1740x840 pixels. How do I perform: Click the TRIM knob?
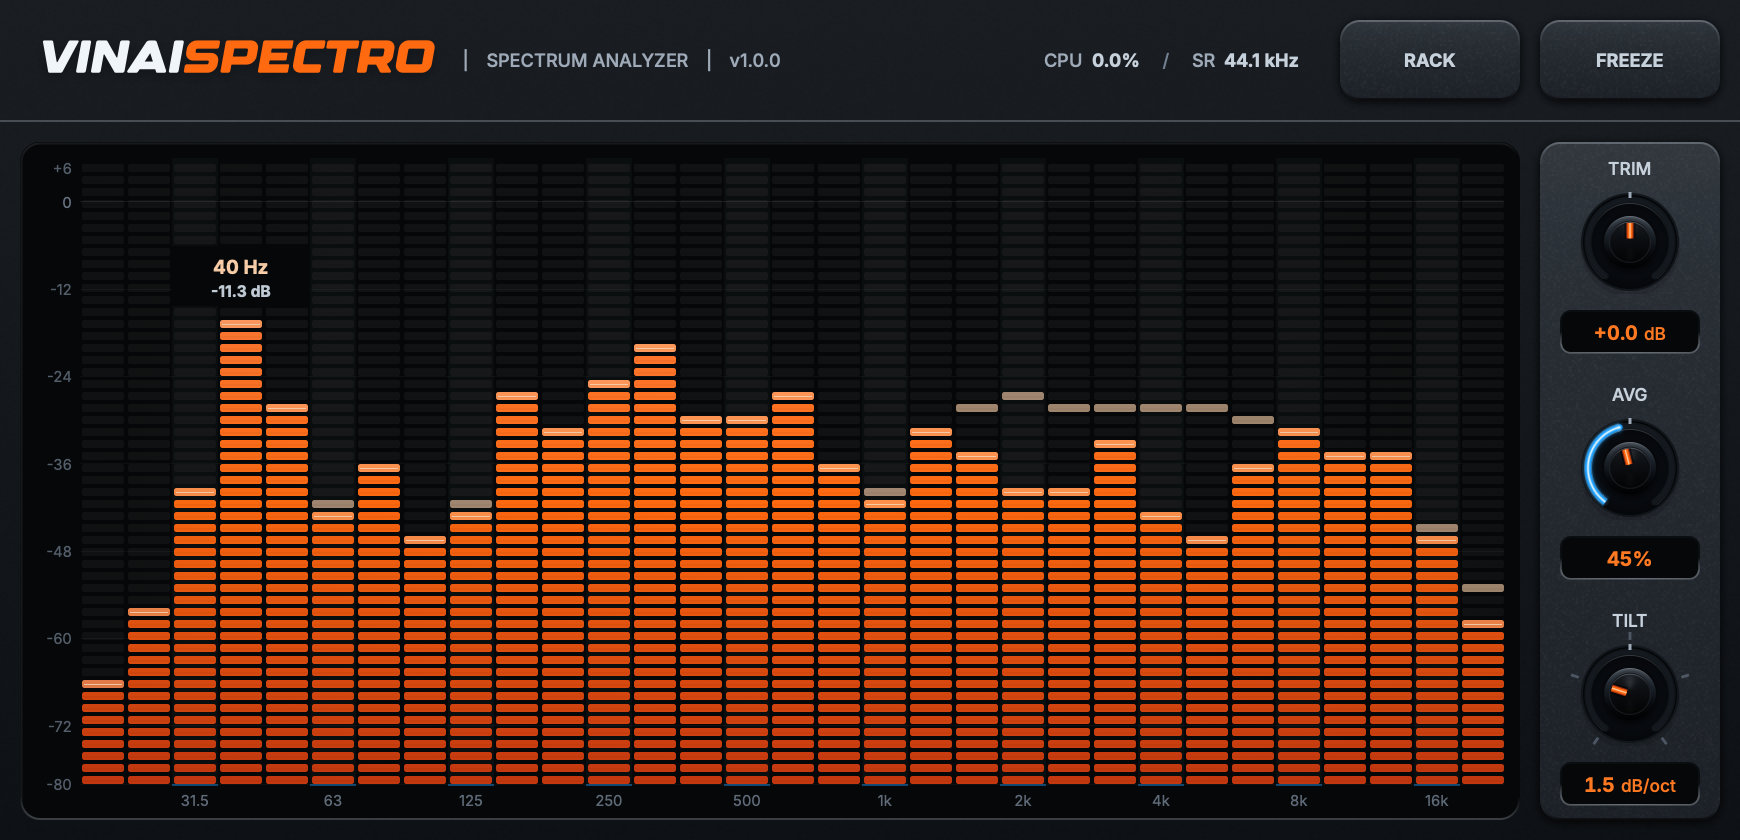[1629, 241]
